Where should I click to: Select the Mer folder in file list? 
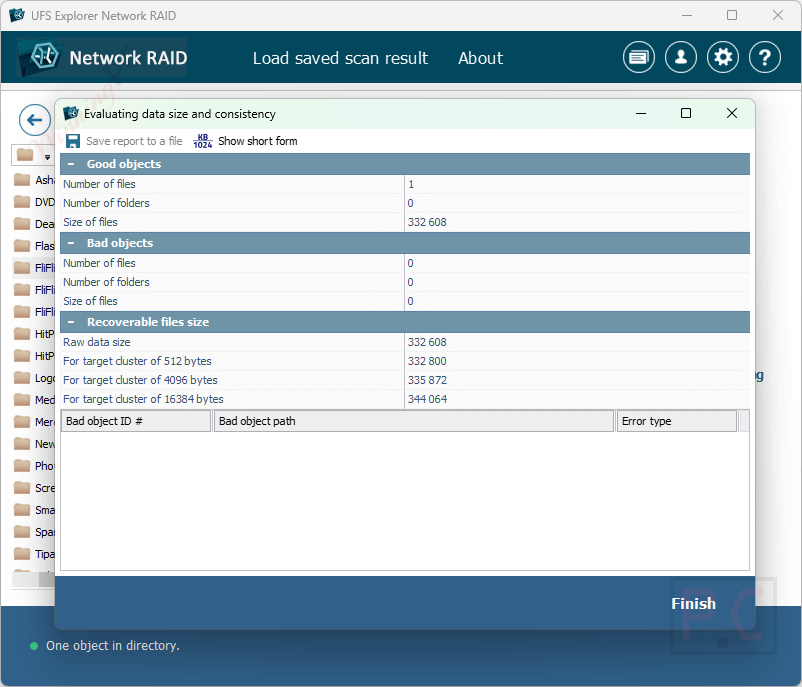[x=34, y=422]
